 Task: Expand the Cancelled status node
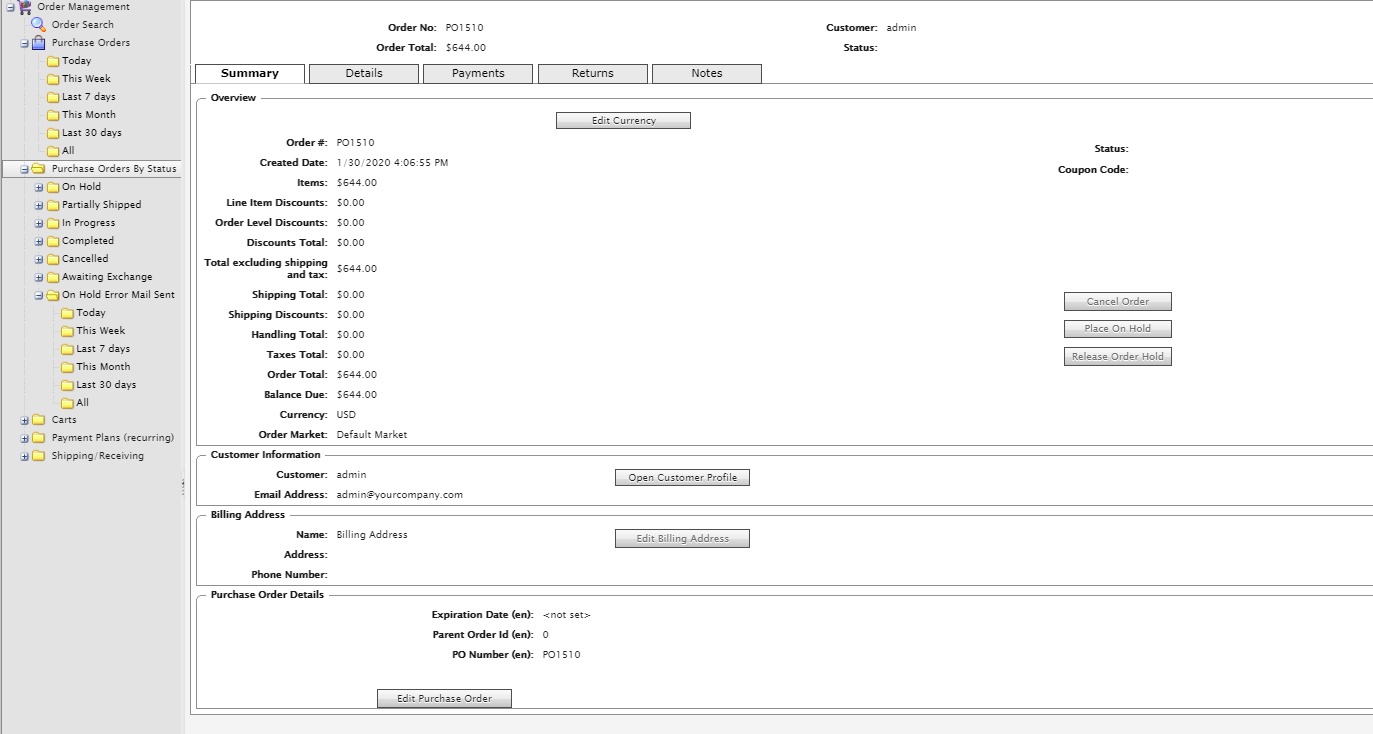[39, 259]
